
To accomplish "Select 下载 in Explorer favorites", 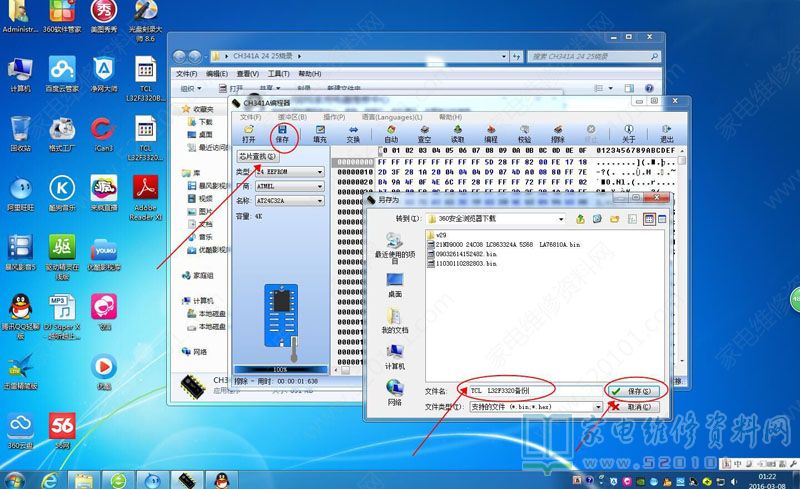I will pyautogui.click(x=201, y=122).
